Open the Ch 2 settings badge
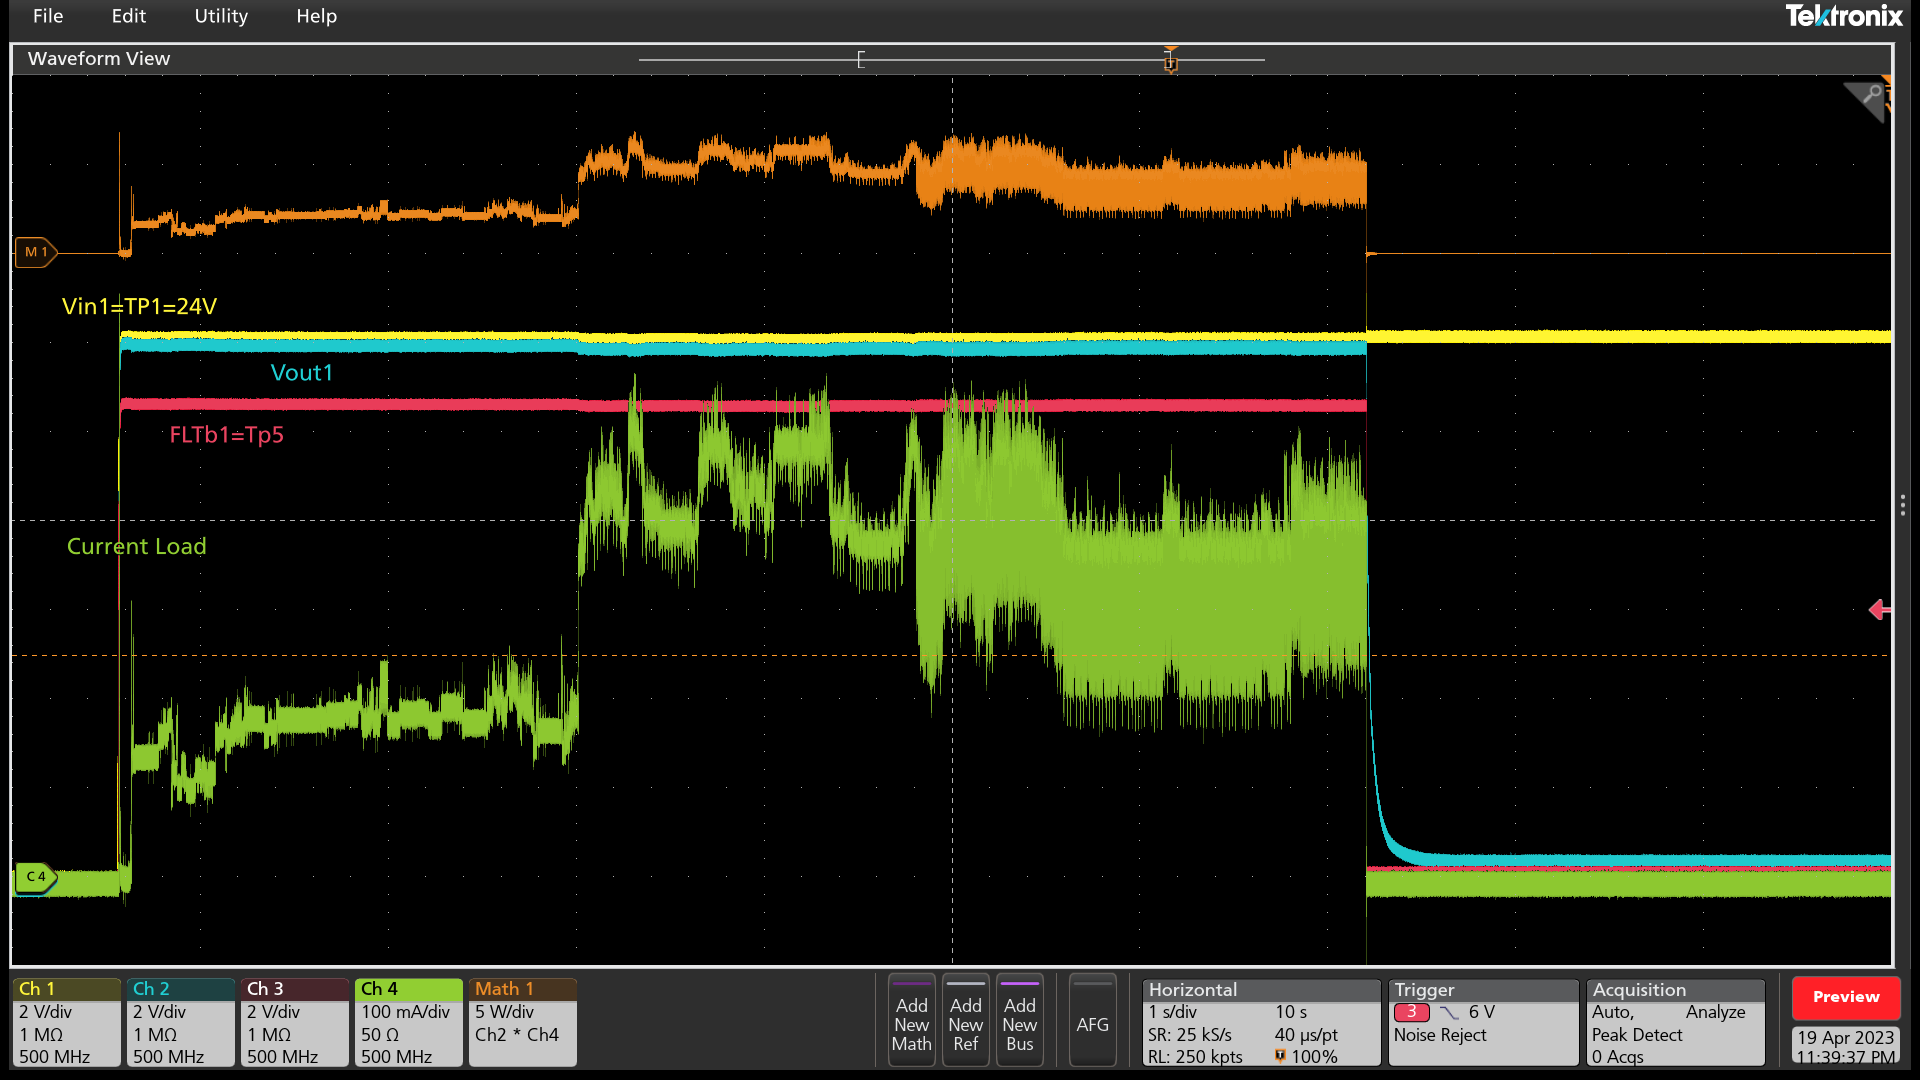This screenshot has width=1920, height=1080. [180, 1023]
